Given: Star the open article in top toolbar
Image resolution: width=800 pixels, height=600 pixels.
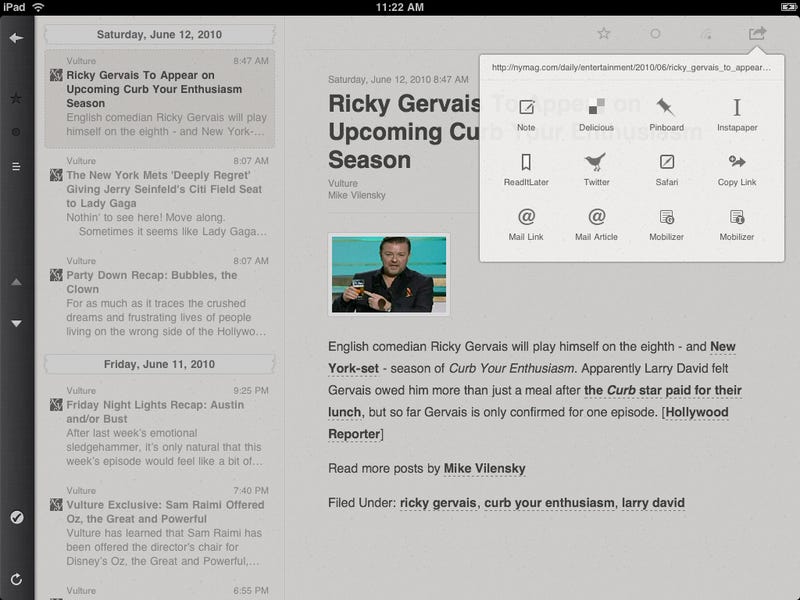Looking at the screenshot, I should pos(604,34).
